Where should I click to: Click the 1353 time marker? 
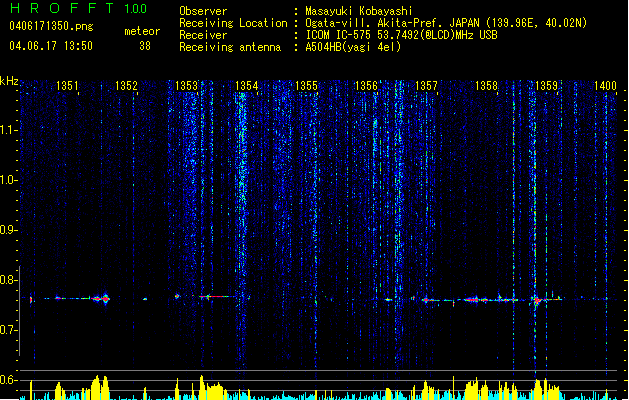coord(187,86)
